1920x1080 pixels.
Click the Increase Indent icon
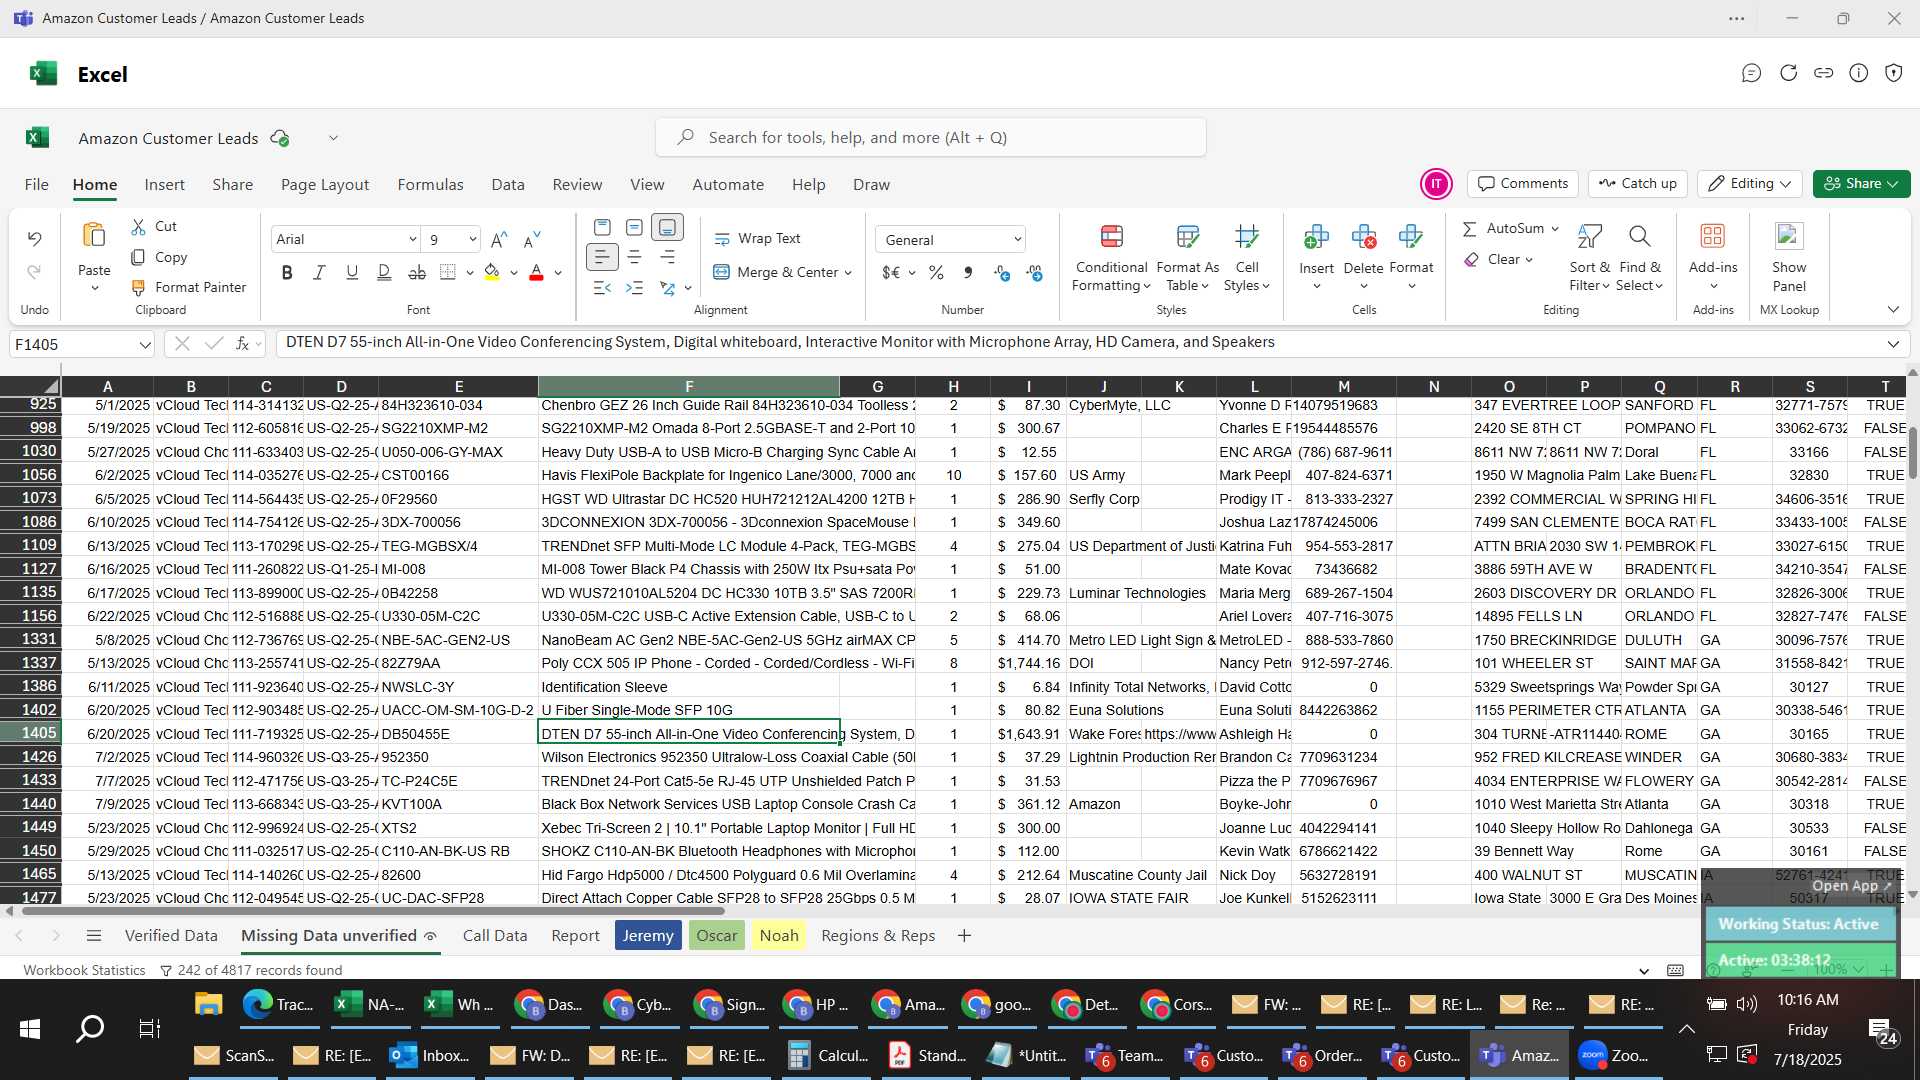(x=634, y=288)
